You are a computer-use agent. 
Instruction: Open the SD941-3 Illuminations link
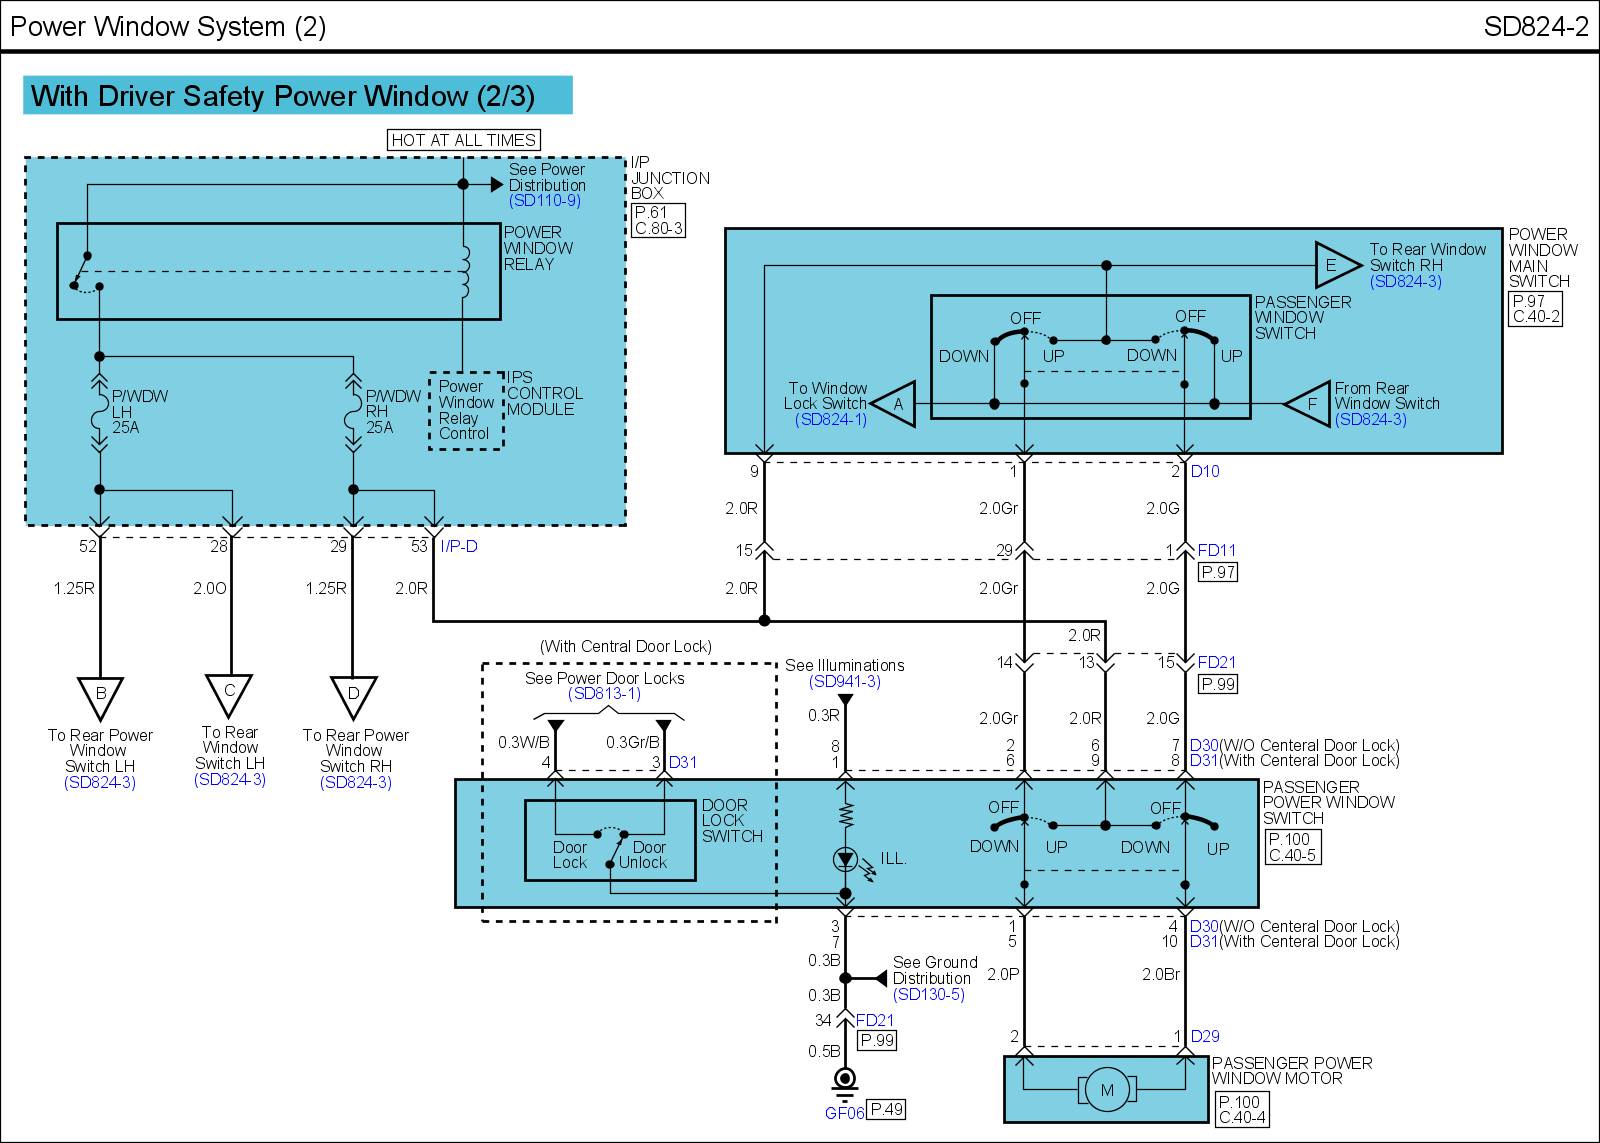[845, 682]
